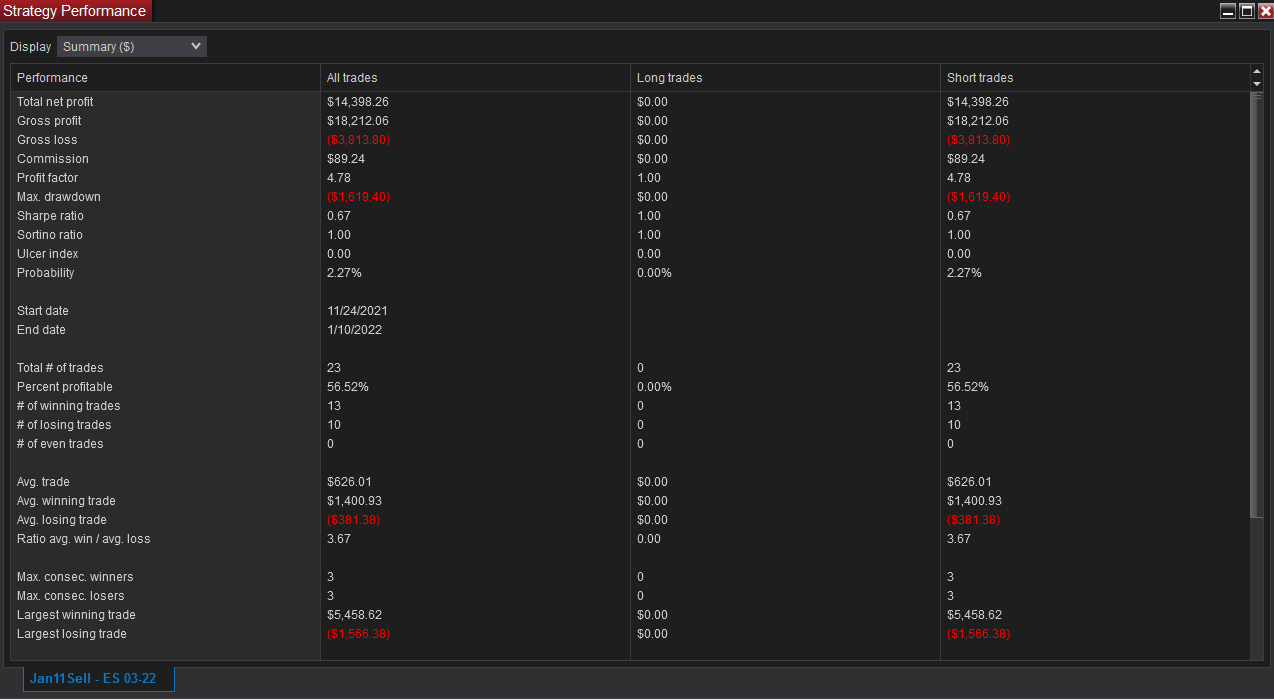This screenshot has width=1274, height=700.
Task: Click Long trades probability value 0.00%
Action: click(x=654, y=273)
